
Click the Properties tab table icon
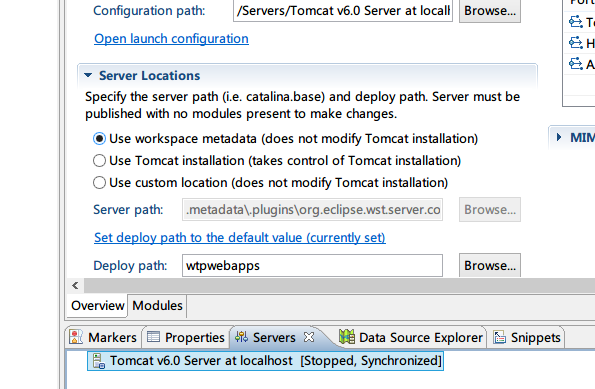coord(153,337)
